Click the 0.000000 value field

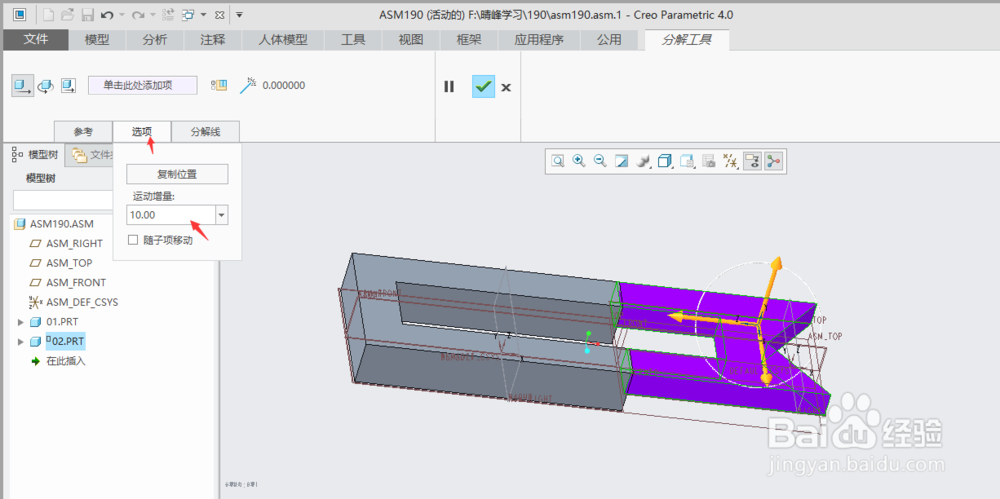pyautogui.click(x=284, y=86)
